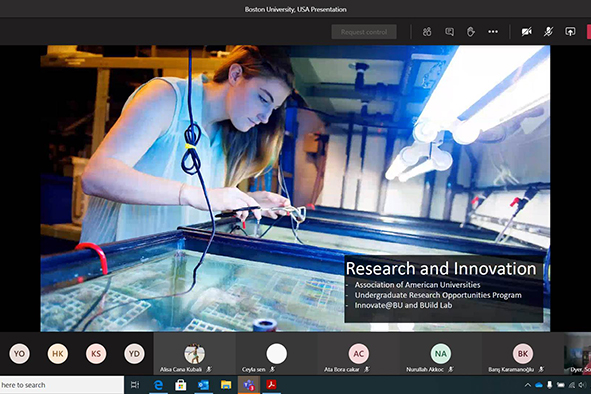The width and height of the screenshot is (591, 394).
Task: Click the OneDrive cloud tray icon
Action: click(539, 385)
